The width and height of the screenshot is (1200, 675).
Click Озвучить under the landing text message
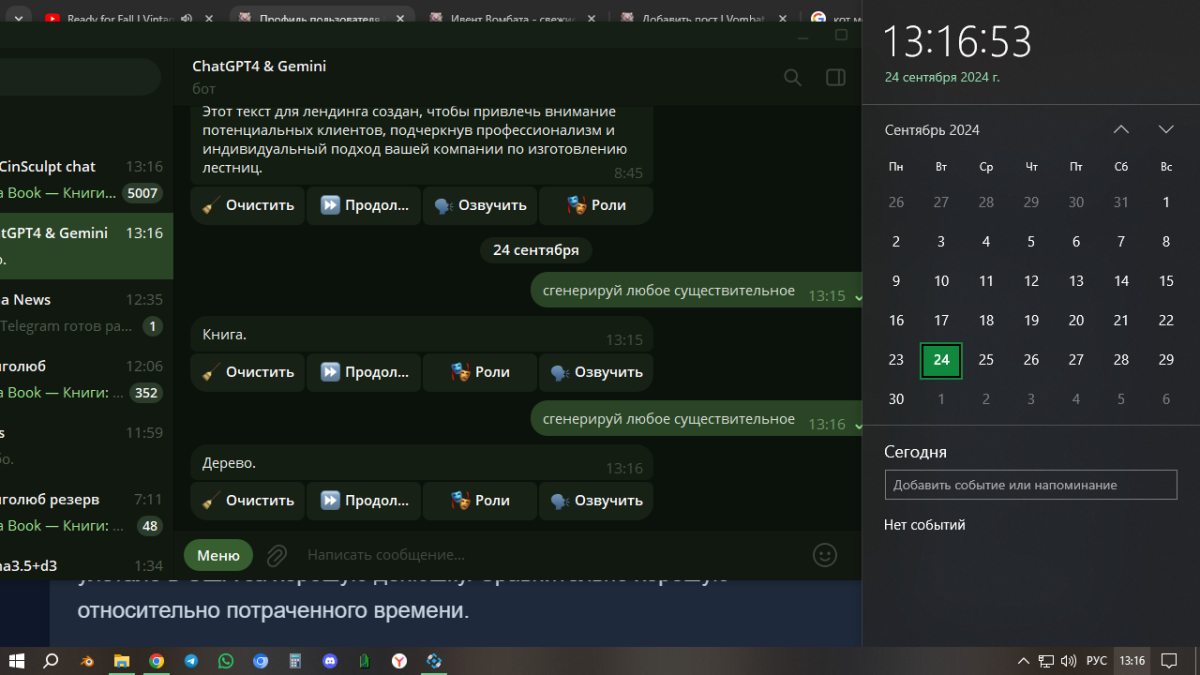pos(480,205)
